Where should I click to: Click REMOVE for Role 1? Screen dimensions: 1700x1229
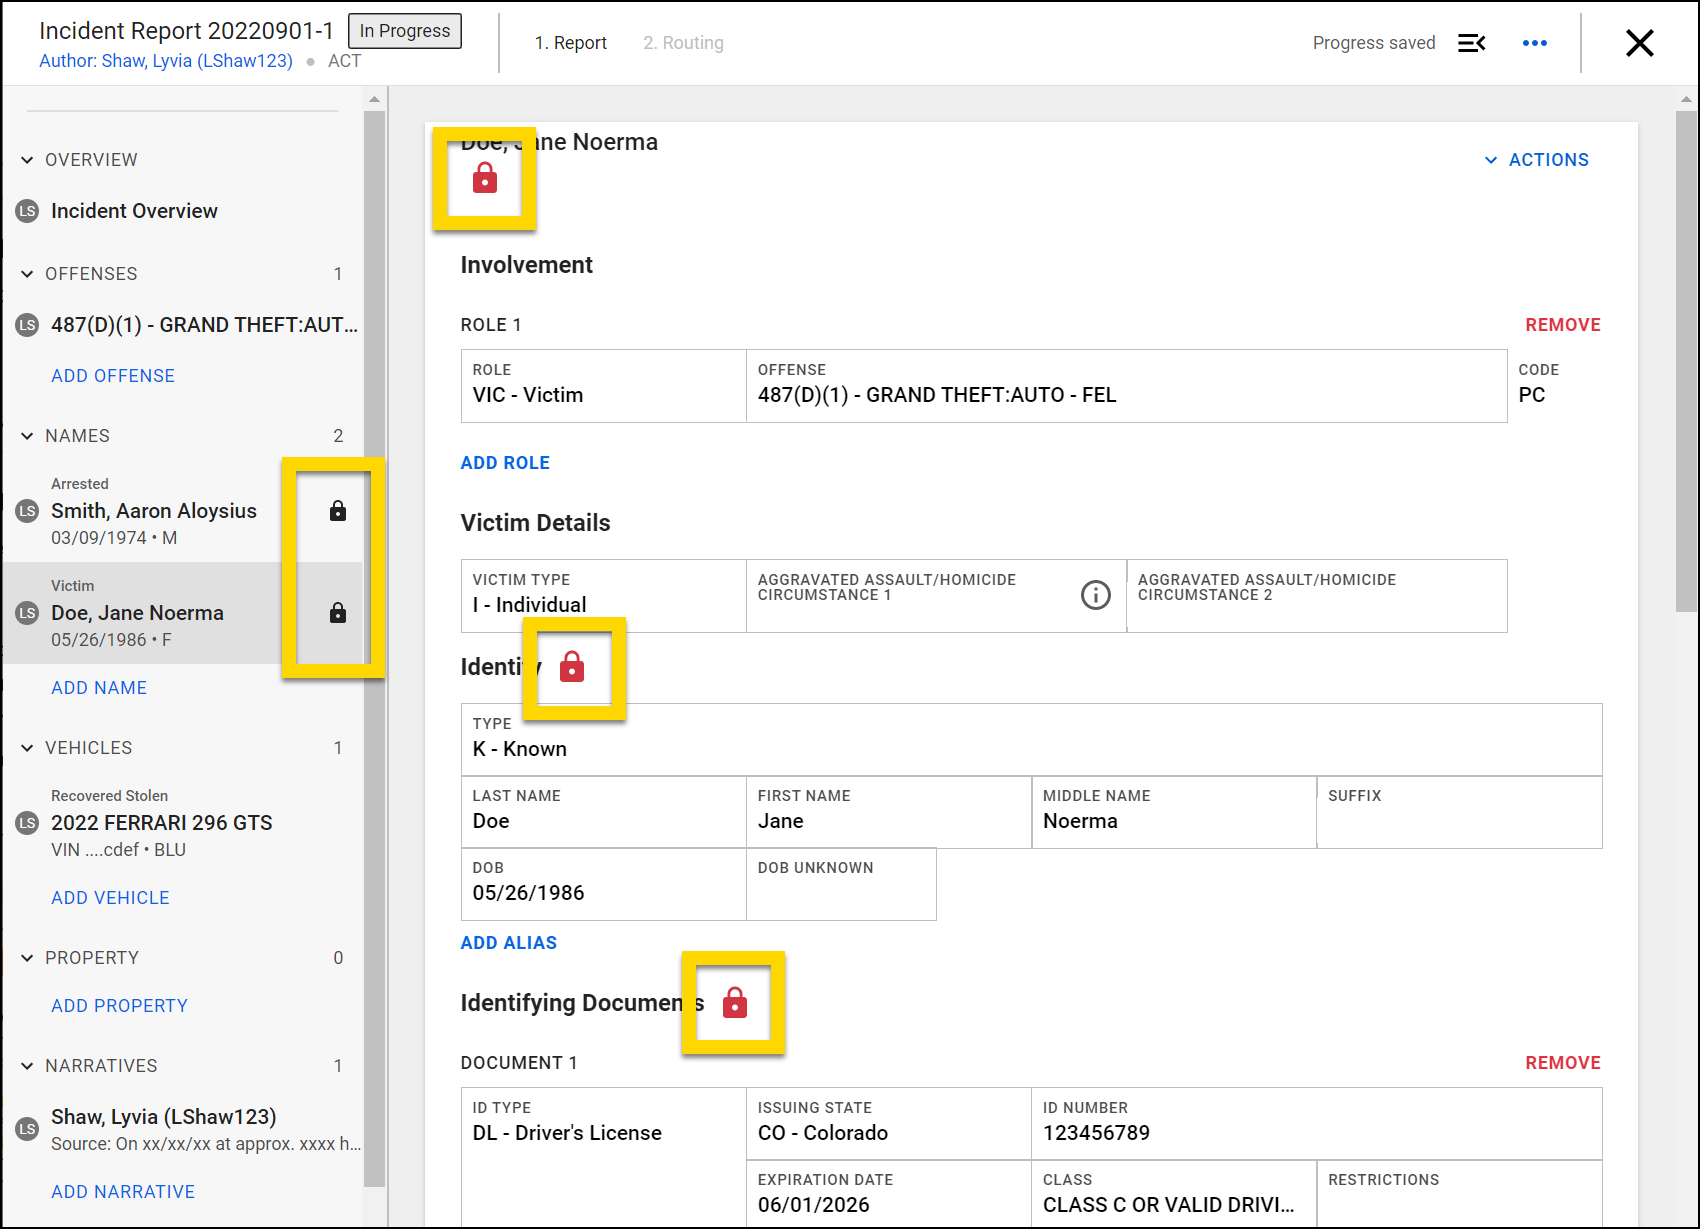point(1562,325)
